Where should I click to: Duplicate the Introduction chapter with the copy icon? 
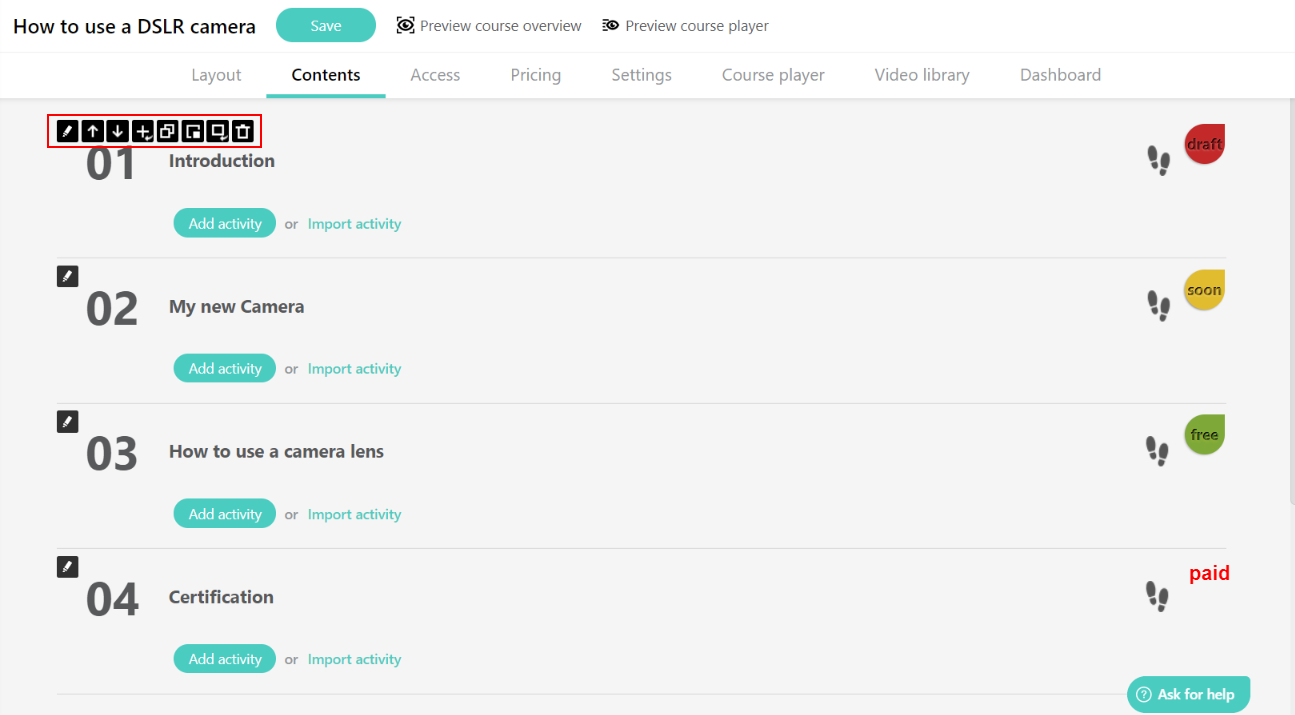pyautogui.click(x=168, y=131)
